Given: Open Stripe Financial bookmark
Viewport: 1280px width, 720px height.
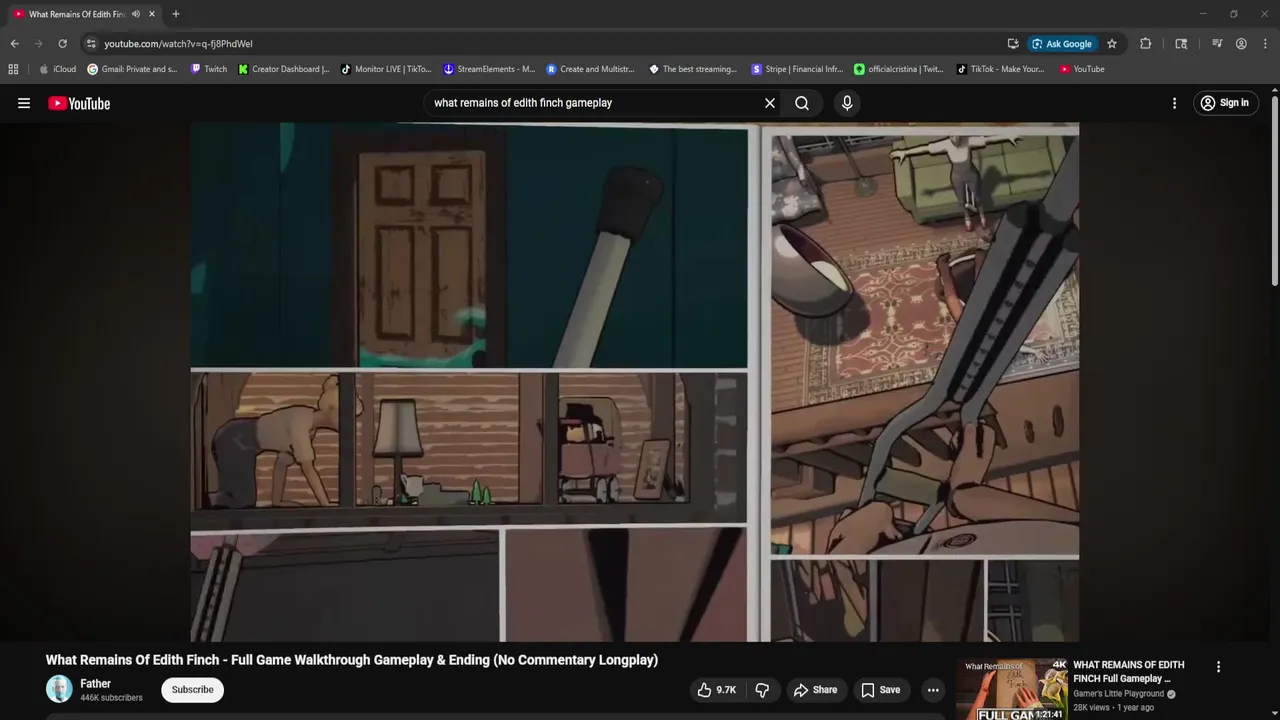Looking at the screenshot, I should [797, 69].
